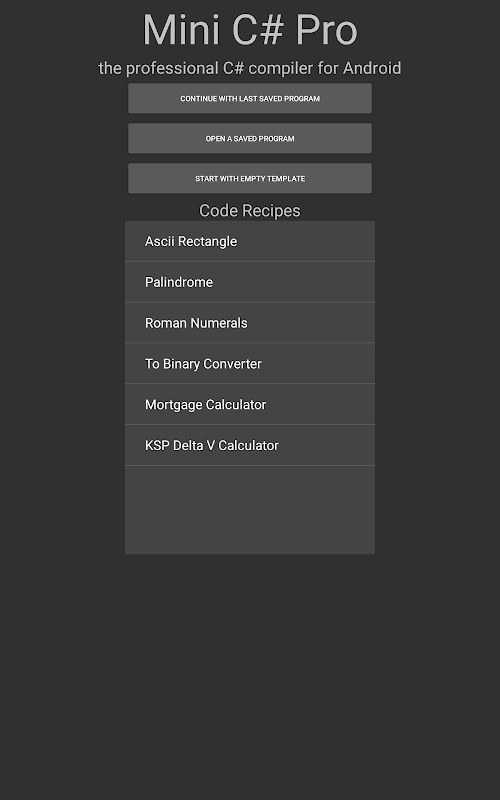Click the C# symbol in the title
Screen dimensions: 500x800
click(258, 30)
